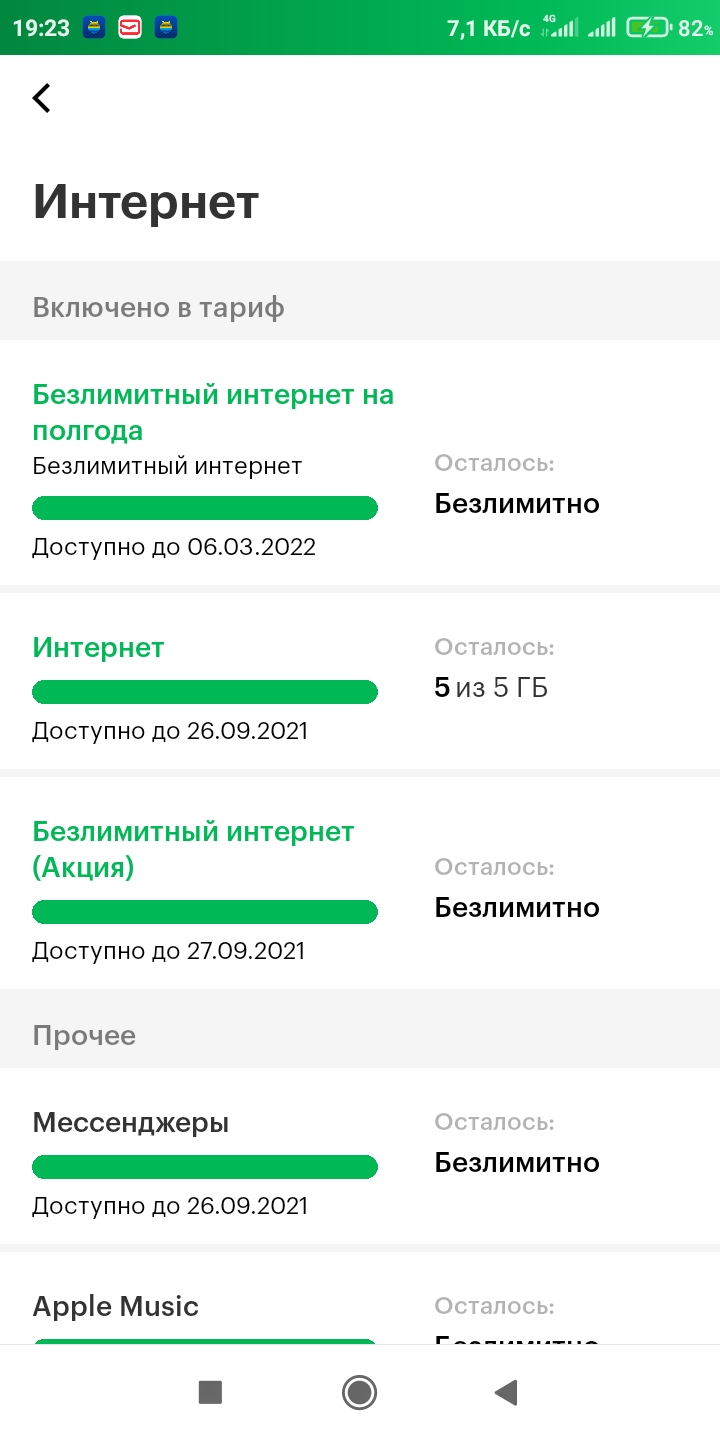Open the green 'Интернет' package title
Screen dimensions: 720x1440
98,648
